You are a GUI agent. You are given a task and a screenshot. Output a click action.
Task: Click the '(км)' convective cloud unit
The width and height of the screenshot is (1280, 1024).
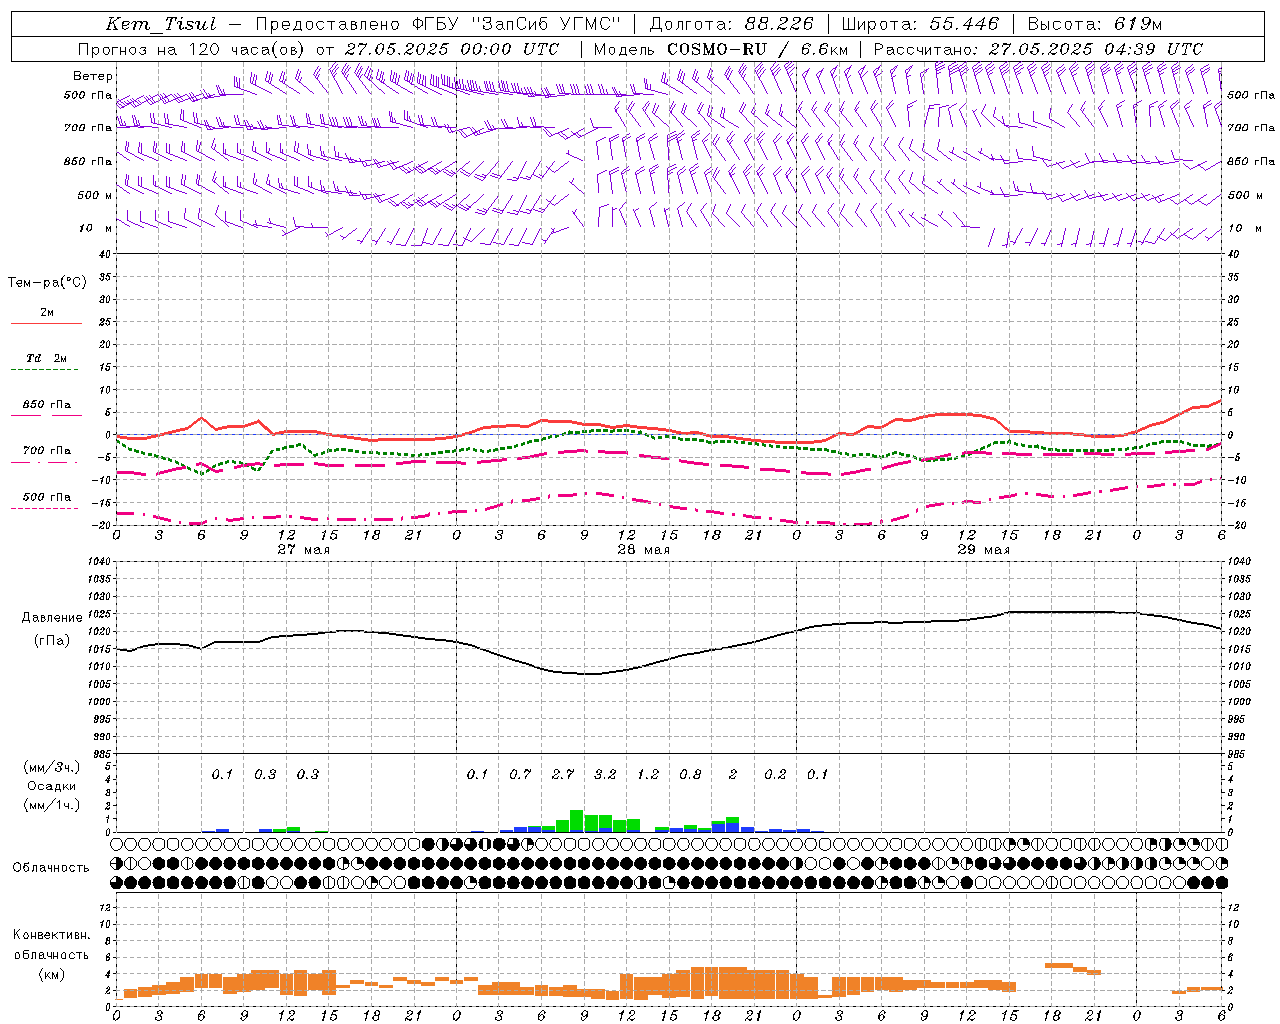tap(51, 974)
